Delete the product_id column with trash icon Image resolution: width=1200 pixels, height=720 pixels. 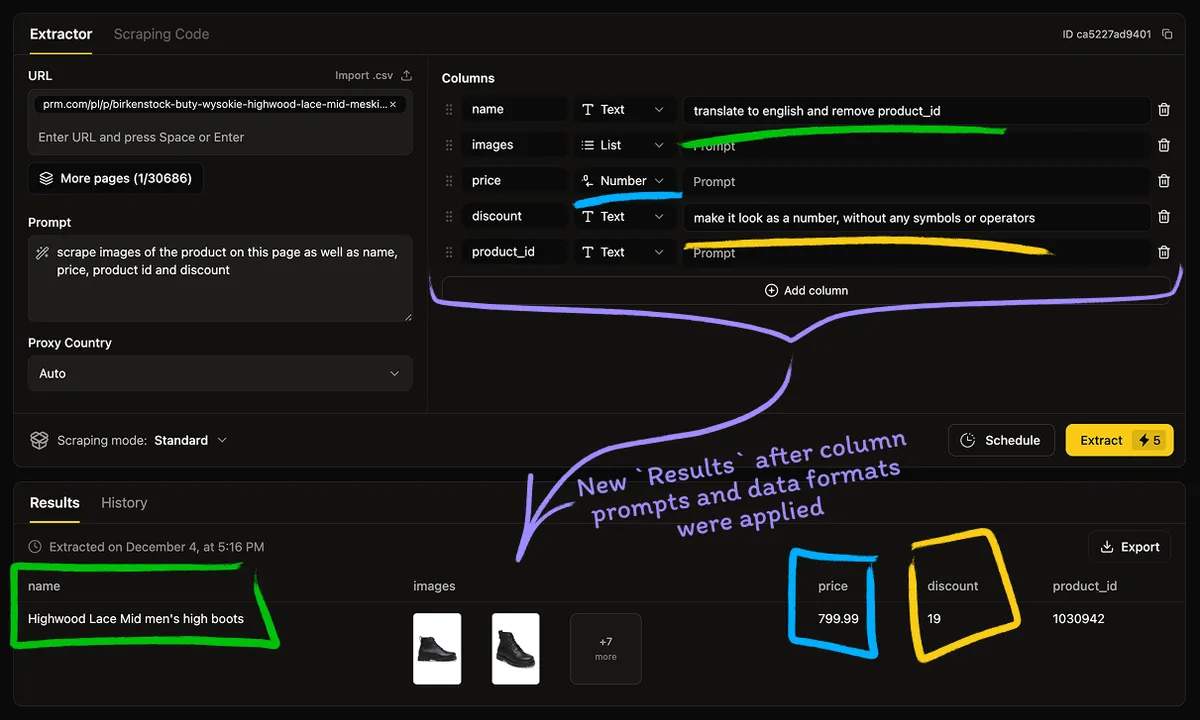click(x=1163, y=252)
